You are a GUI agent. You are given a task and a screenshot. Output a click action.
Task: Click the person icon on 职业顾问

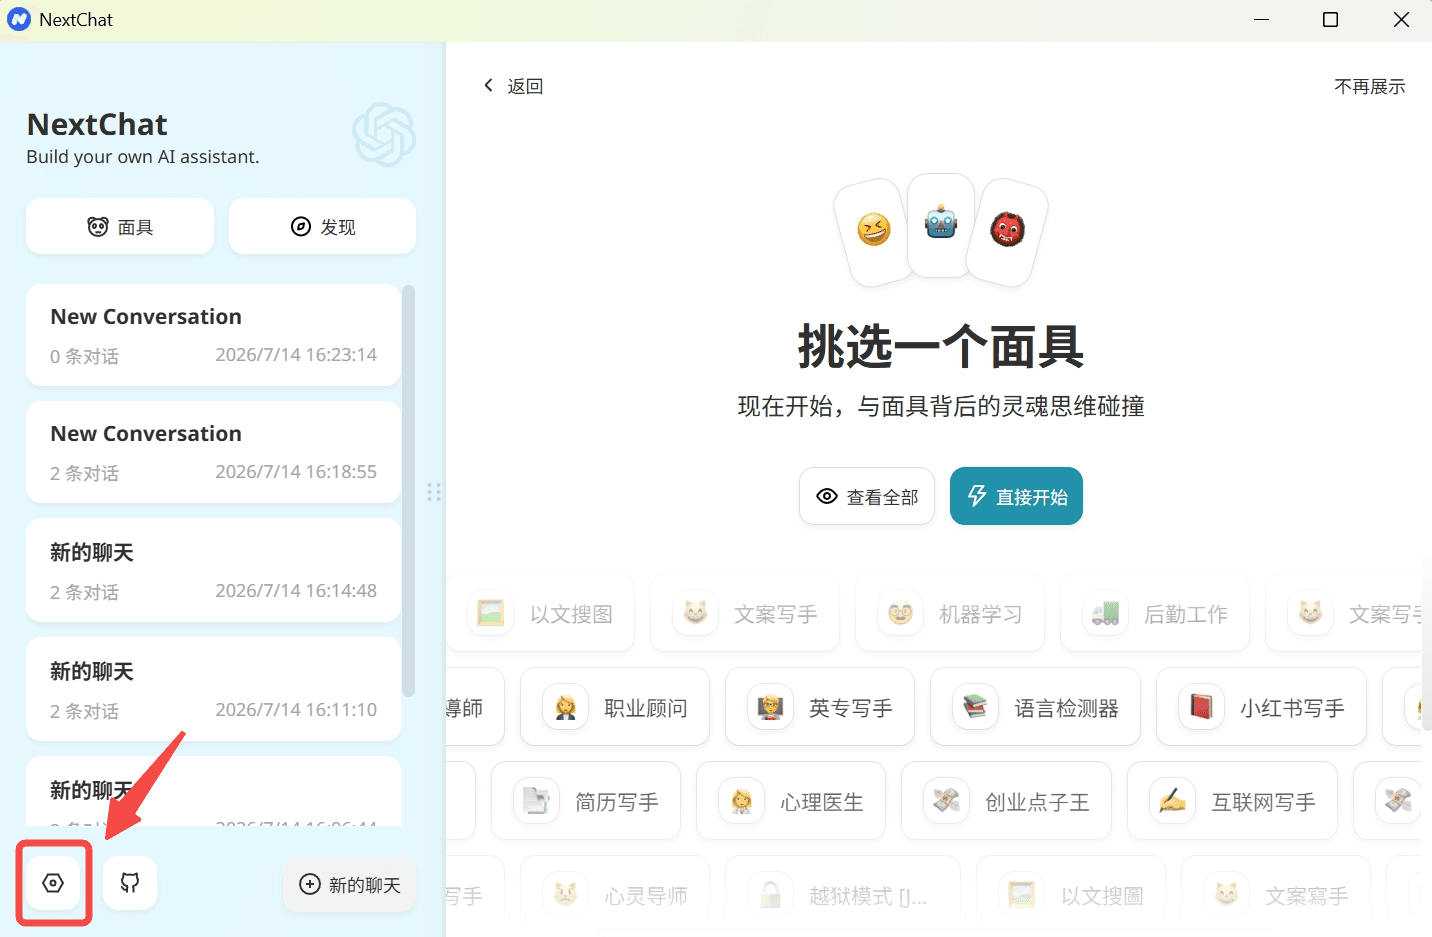[x=565, y=707]
